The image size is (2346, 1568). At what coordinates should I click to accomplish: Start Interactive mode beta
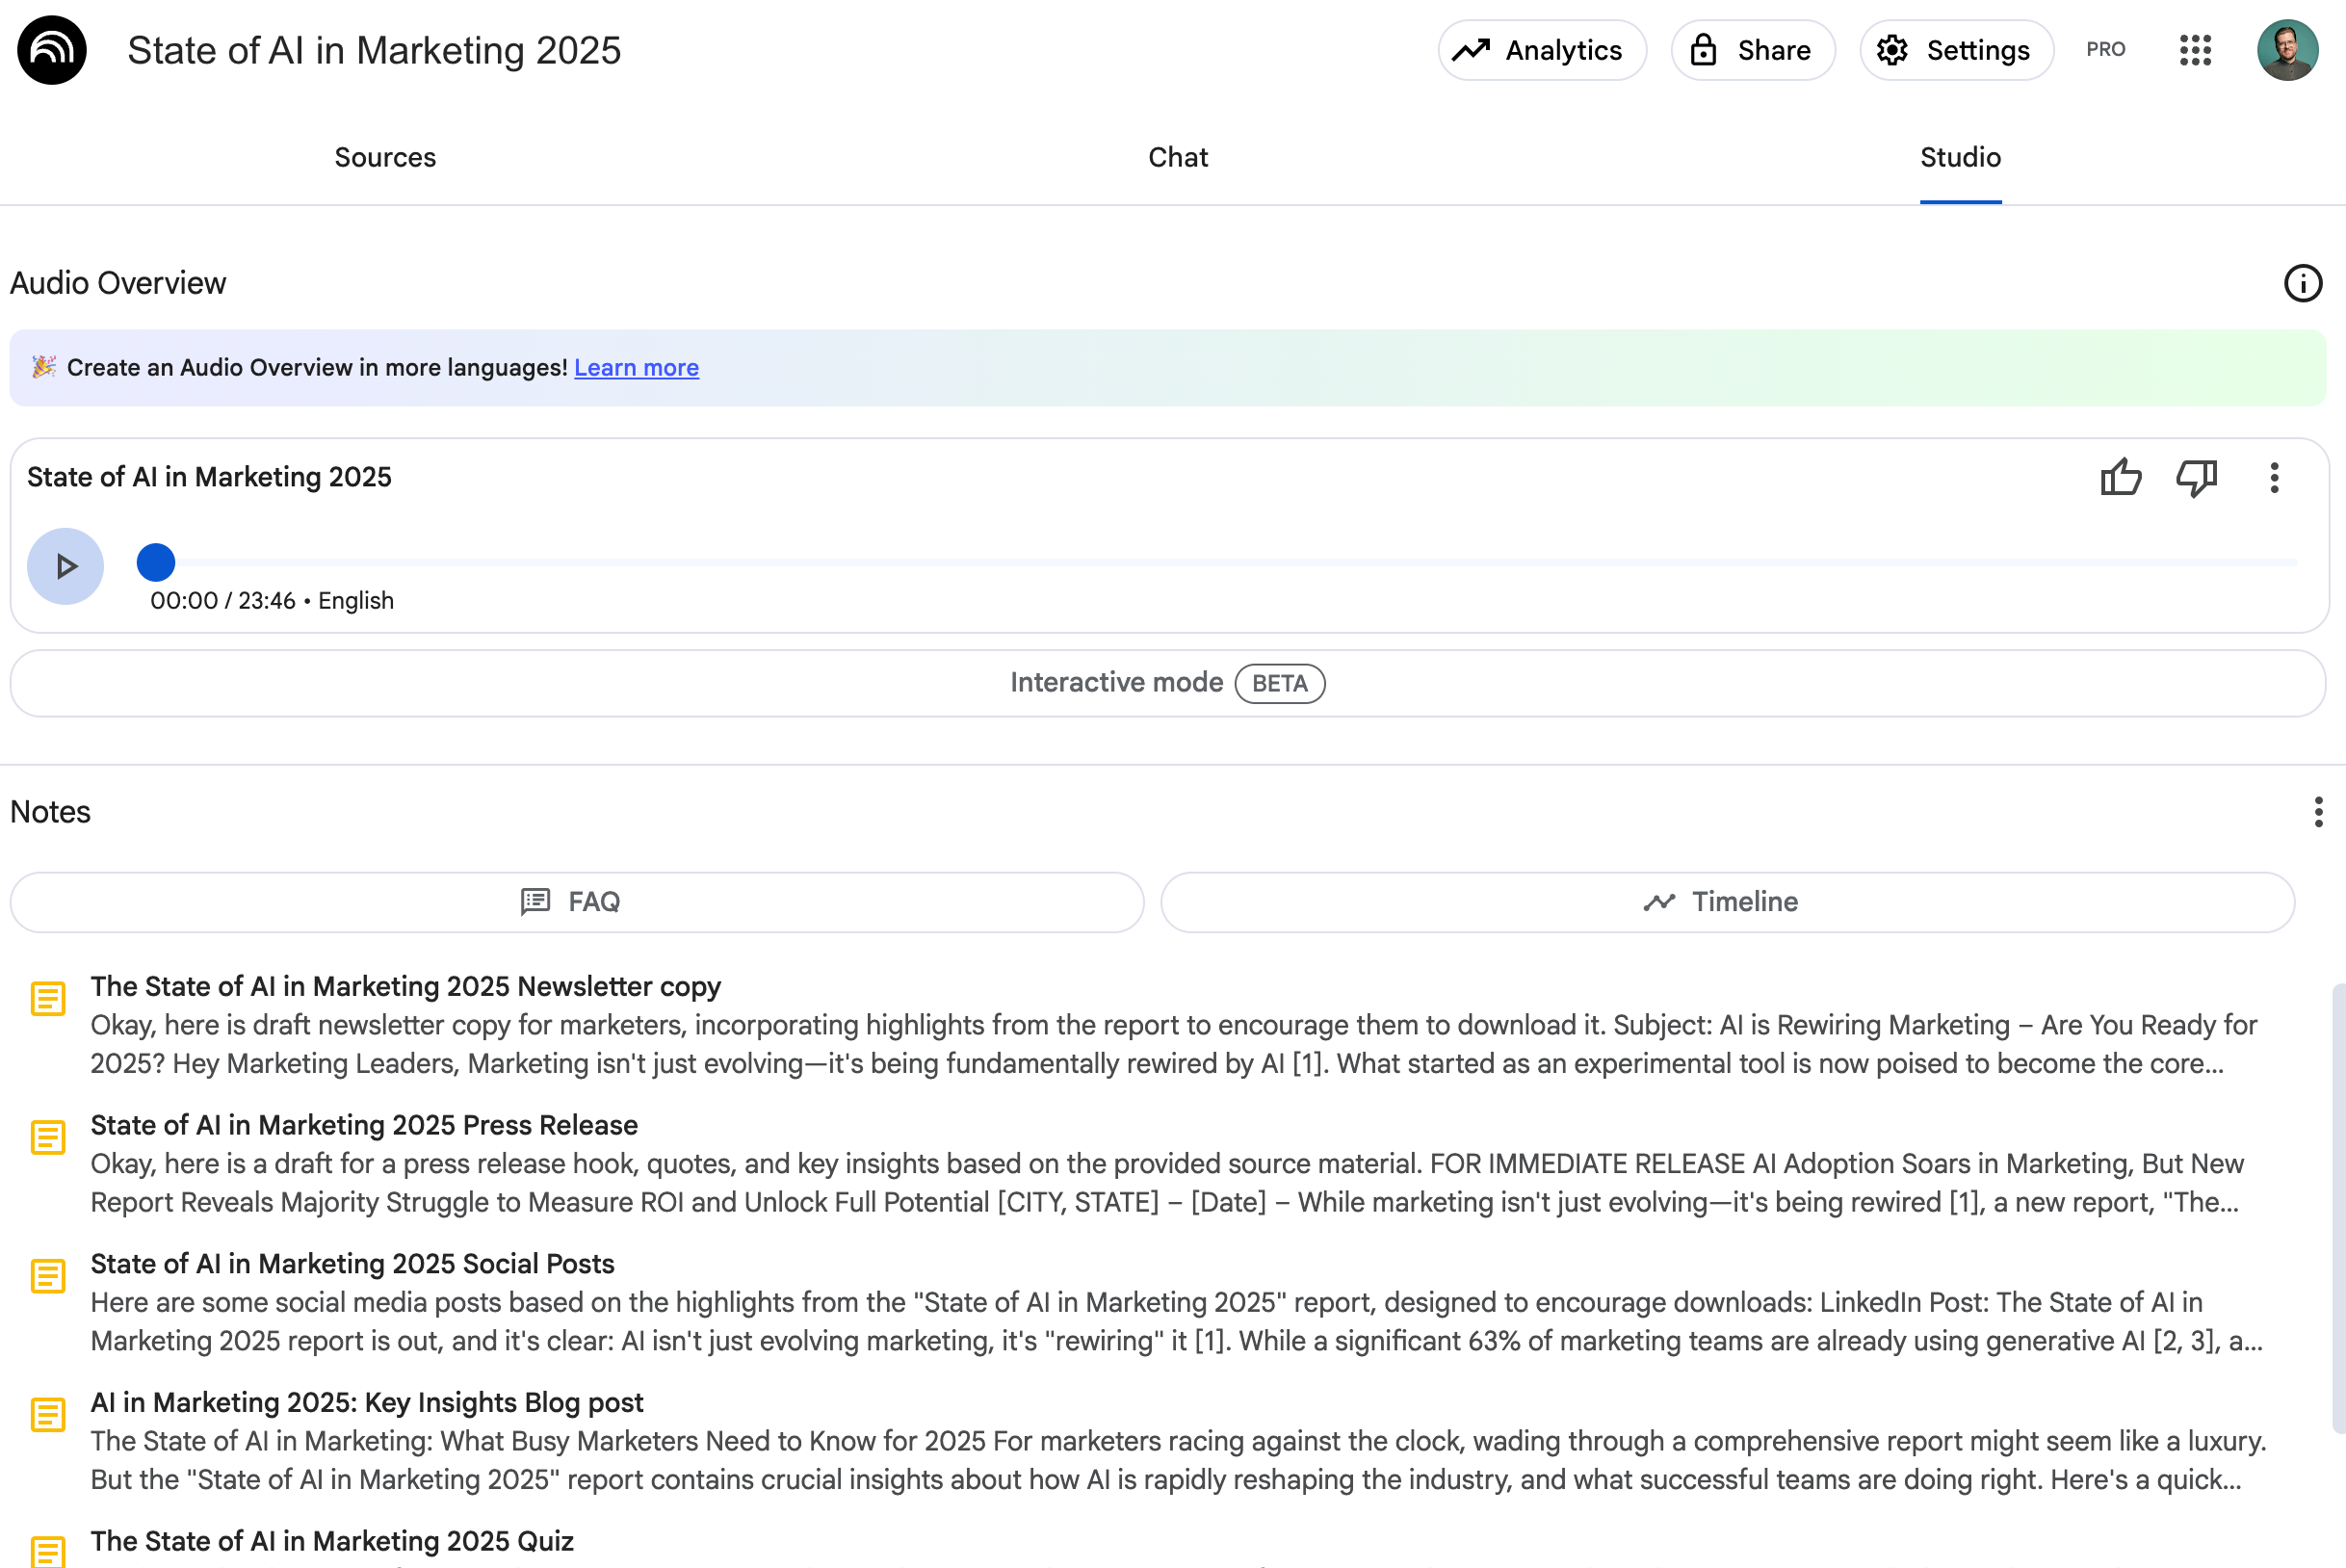click(x=1167, y=683)
